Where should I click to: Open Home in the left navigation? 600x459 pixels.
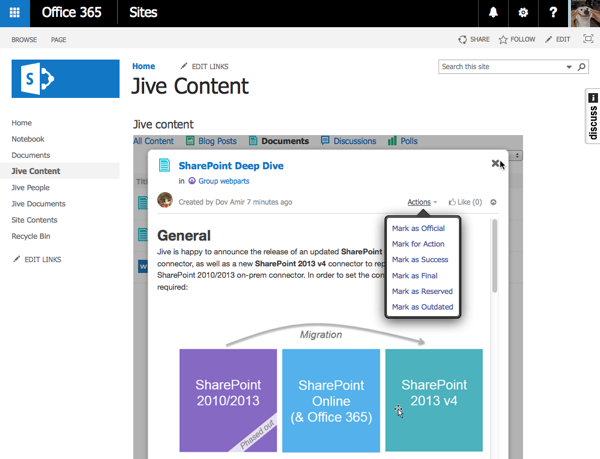pos(21,123)
